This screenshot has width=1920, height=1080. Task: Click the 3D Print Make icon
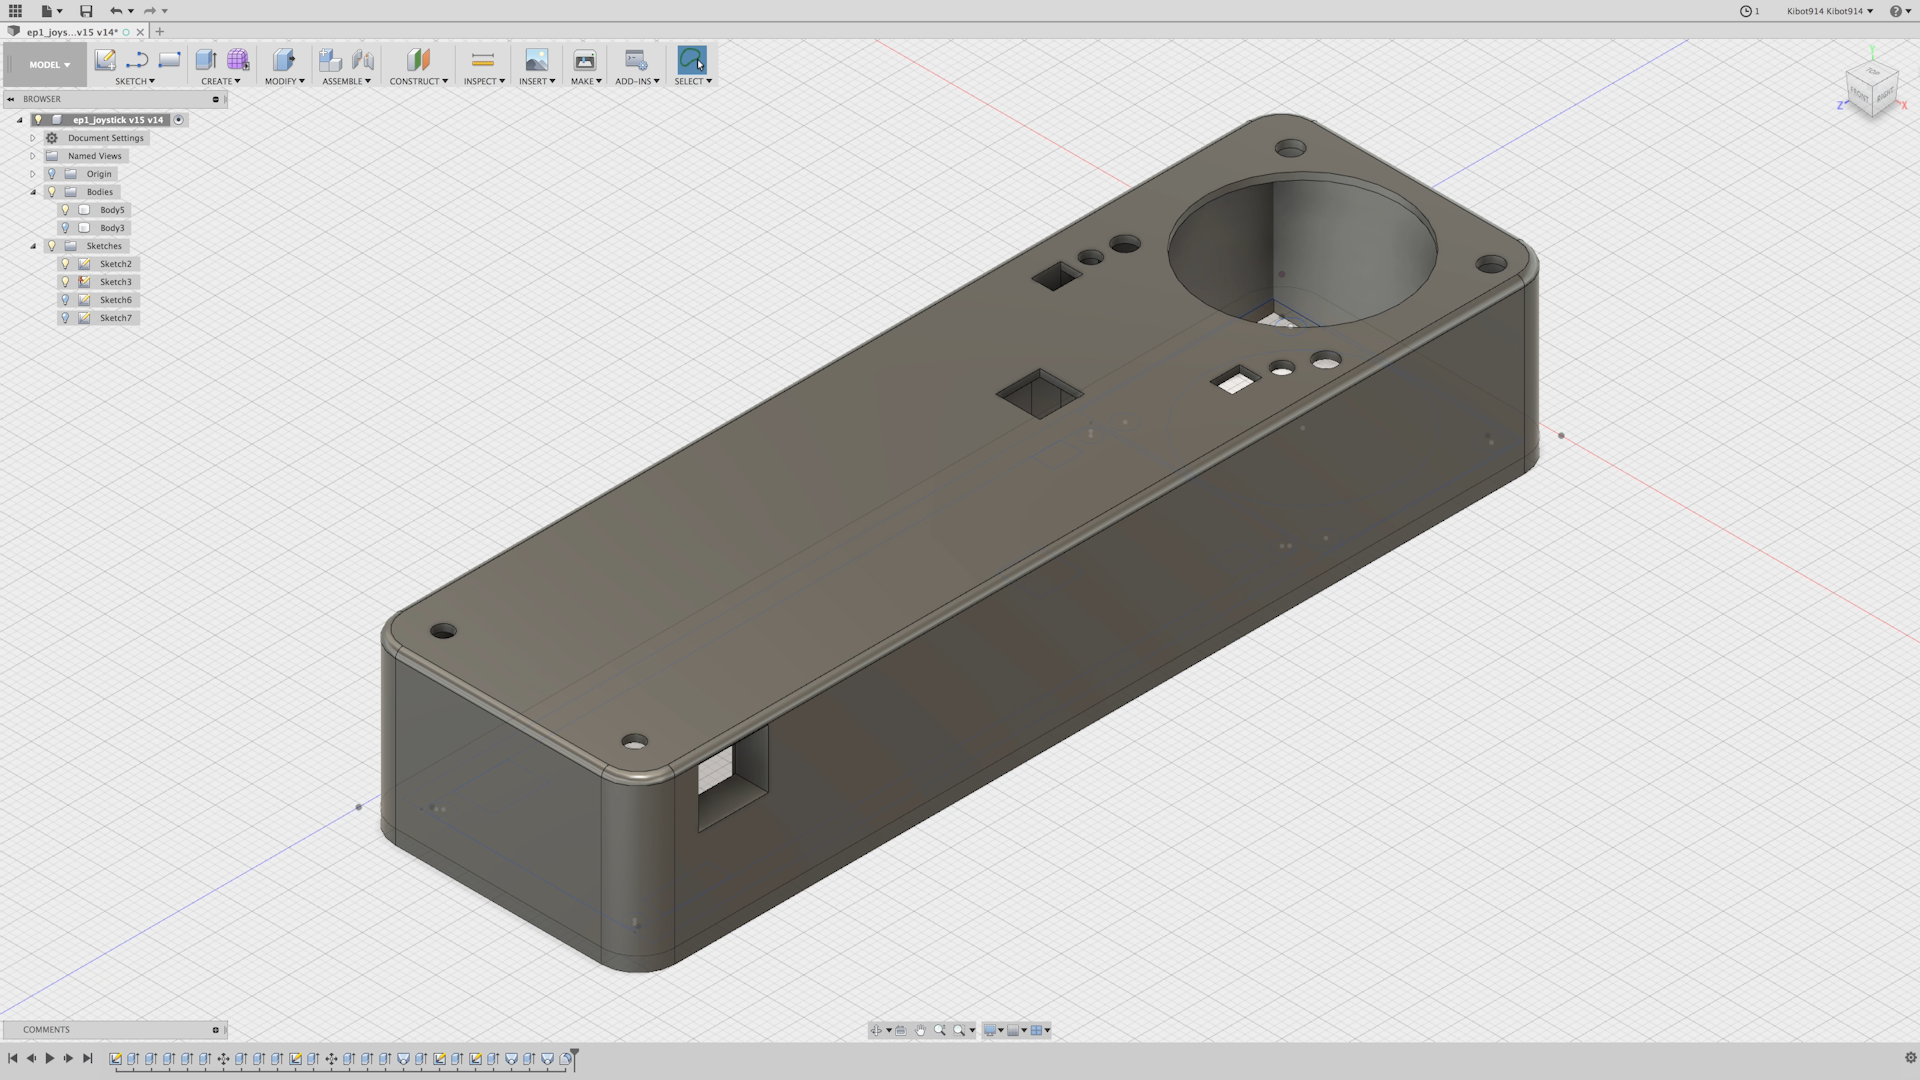point(585,60)
